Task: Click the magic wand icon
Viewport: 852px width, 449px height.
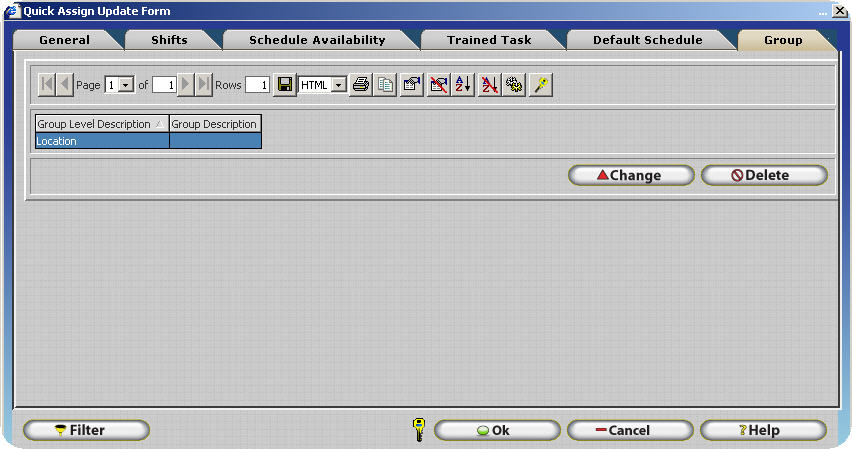Action: tap(541, 85)
